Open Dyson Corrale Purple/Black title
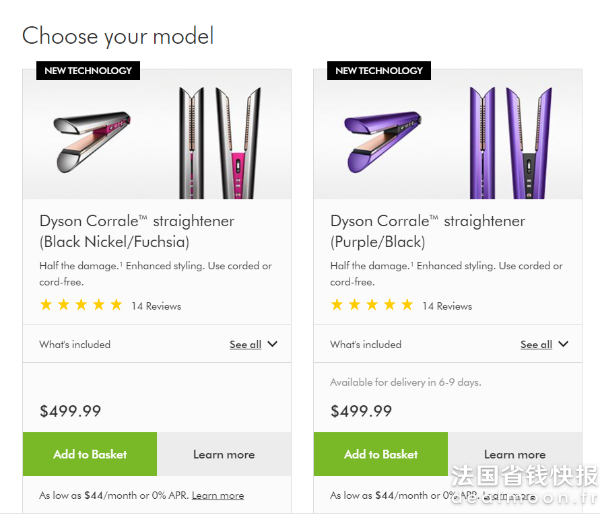 click(427, 231)
